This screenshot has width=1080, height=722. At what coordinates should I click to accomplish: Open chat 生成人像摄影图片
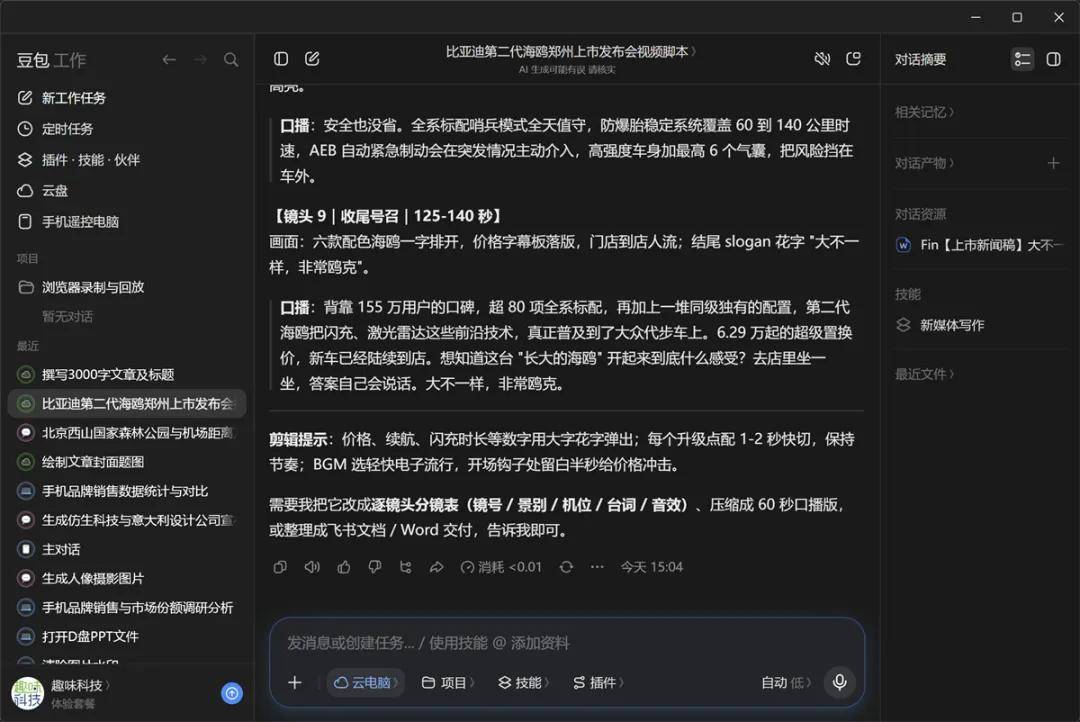click(127, 579)
